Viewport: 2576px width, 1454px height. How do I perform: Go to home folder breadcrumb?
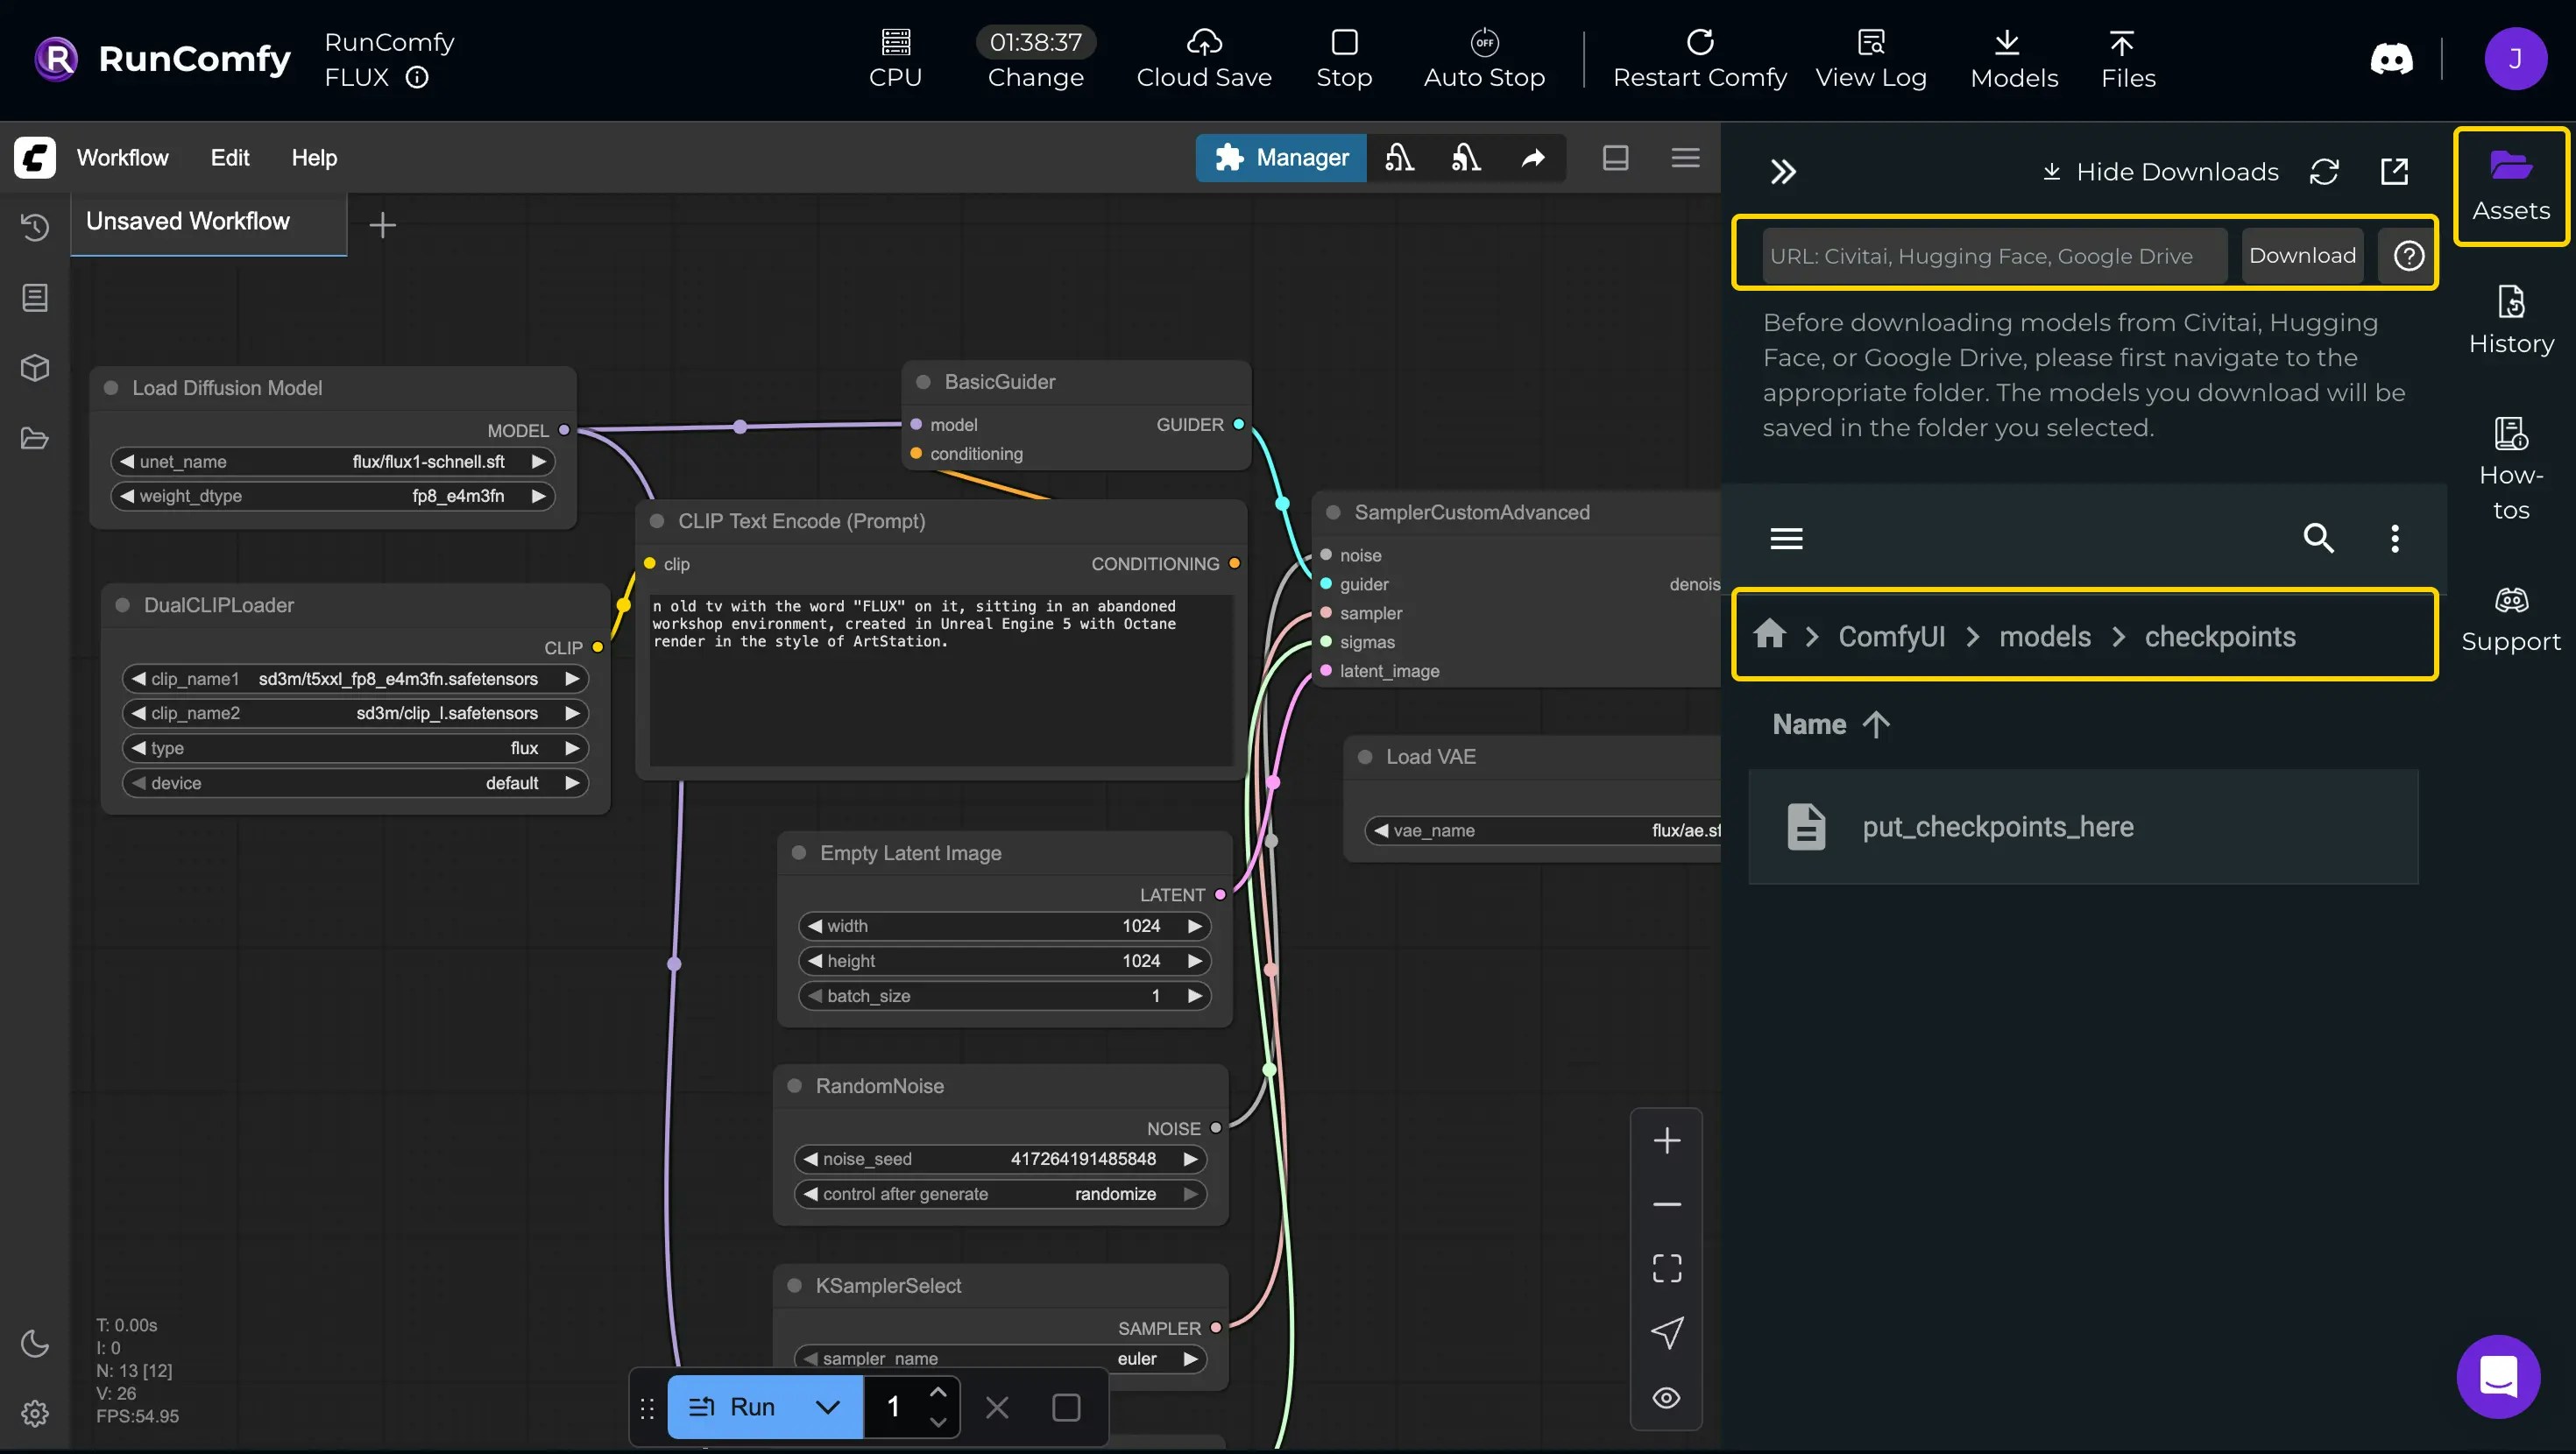pos(1769,634)
